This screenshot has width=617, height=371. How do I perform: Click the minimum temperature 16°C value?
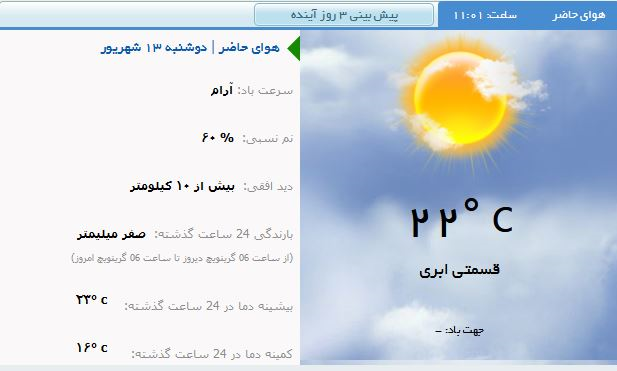pos(92,347)
